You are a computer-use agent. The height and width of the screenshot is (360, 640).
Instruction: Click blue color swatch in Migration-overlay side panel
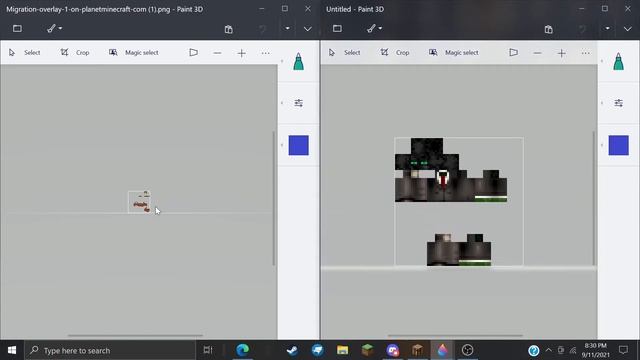tap(299, 145)
